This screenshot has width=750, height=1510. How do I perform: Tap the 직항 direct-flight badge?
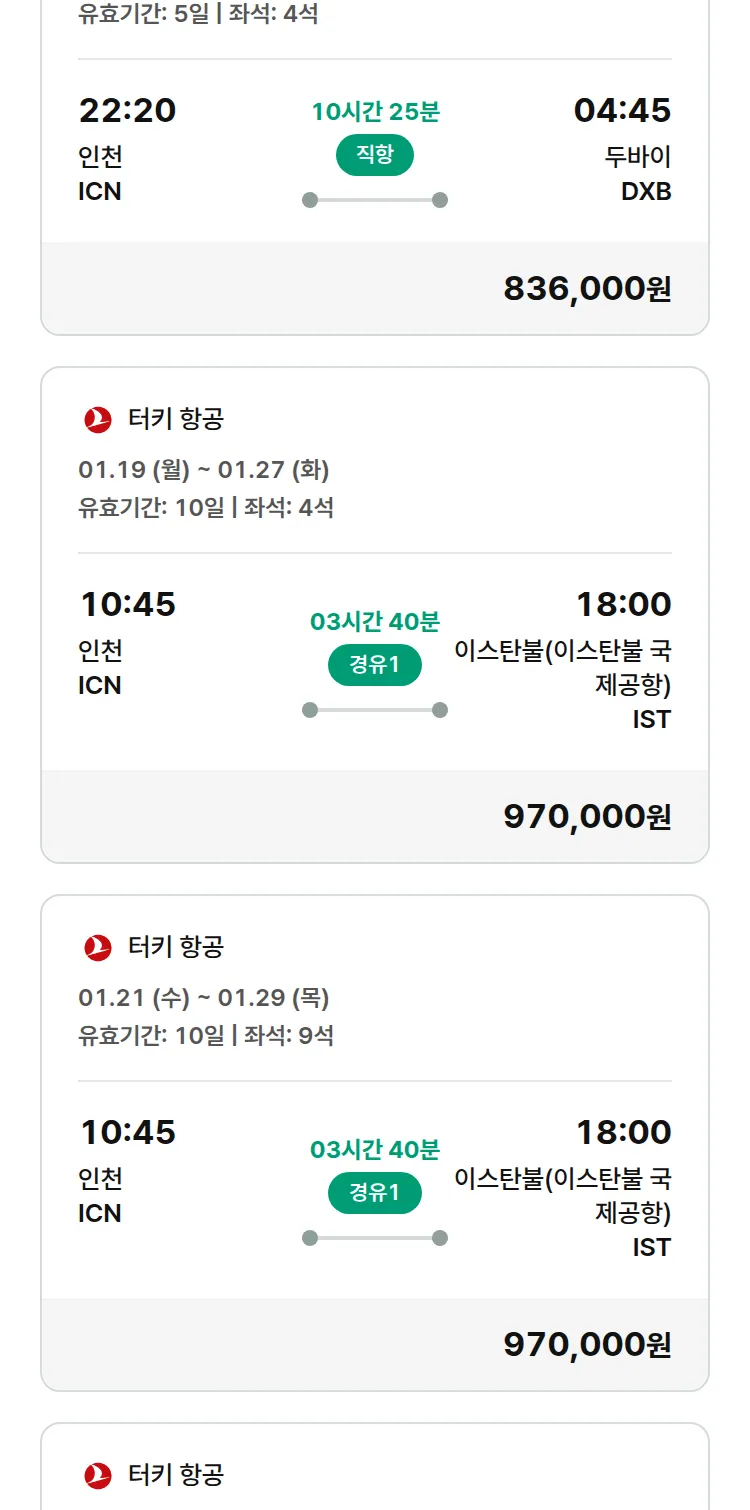point(375,155)
